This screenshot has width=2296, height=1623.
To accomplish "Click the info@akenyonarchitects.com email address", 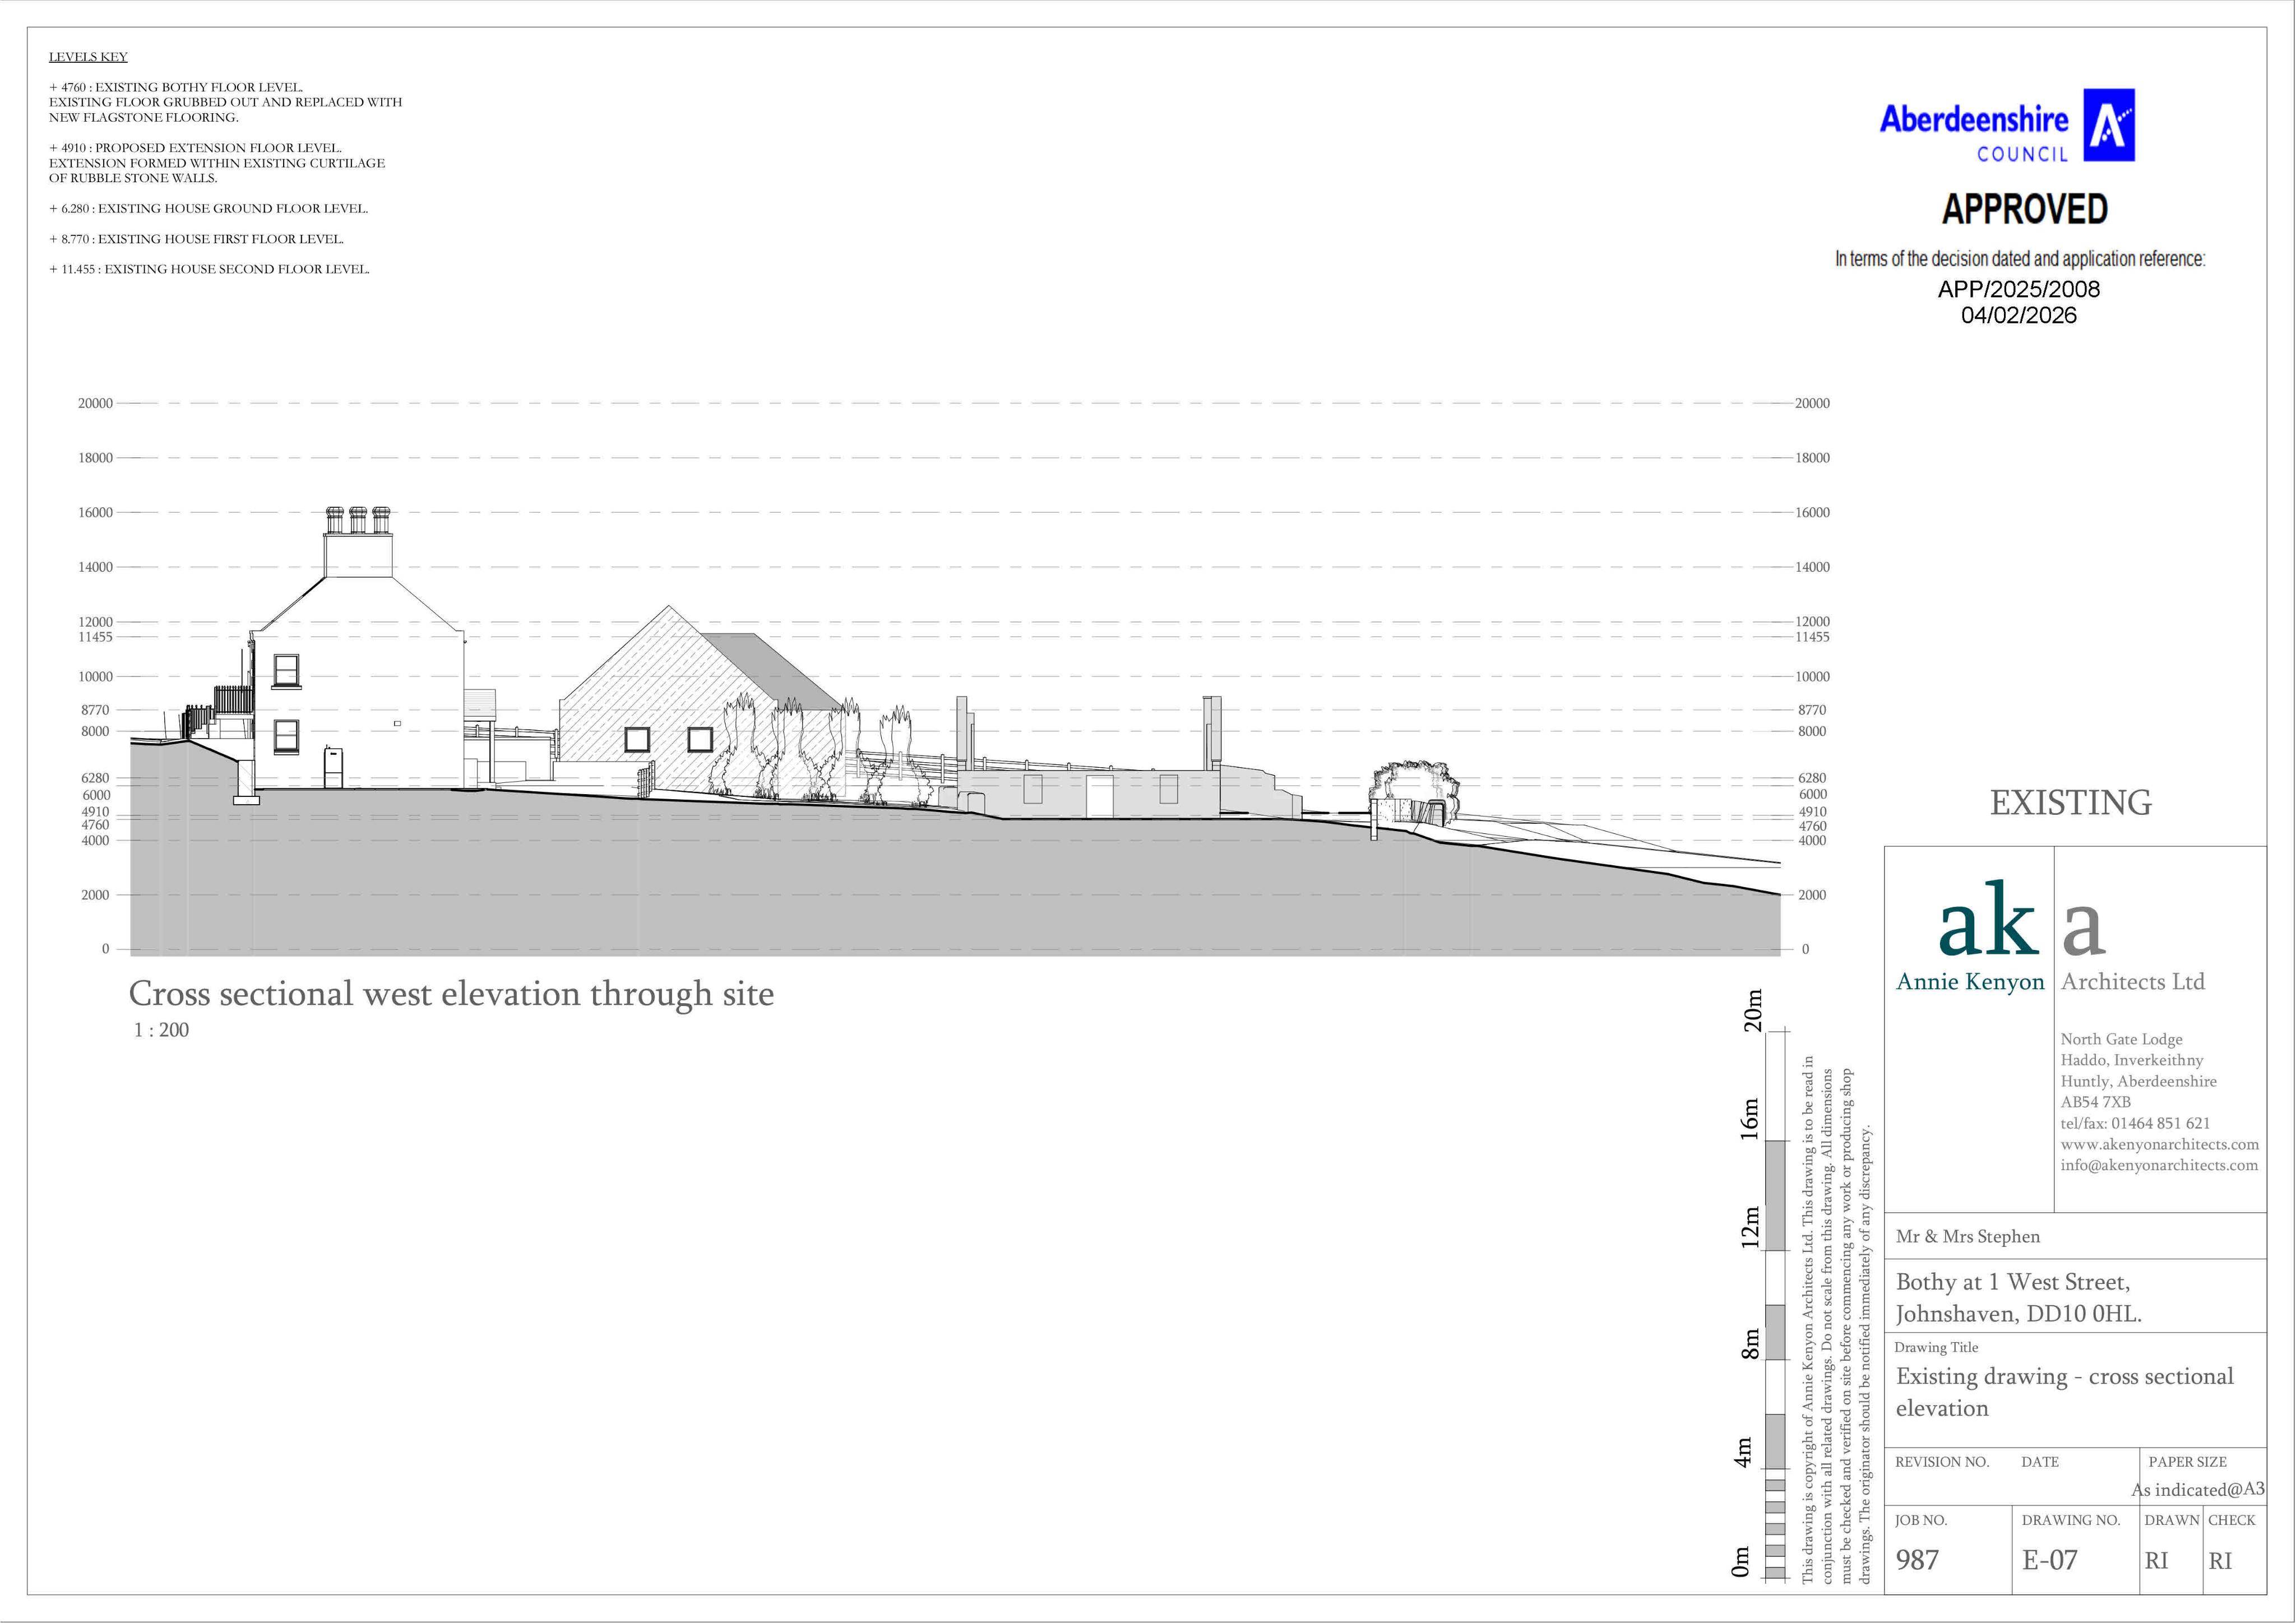I will (x=2159, y=1165).
